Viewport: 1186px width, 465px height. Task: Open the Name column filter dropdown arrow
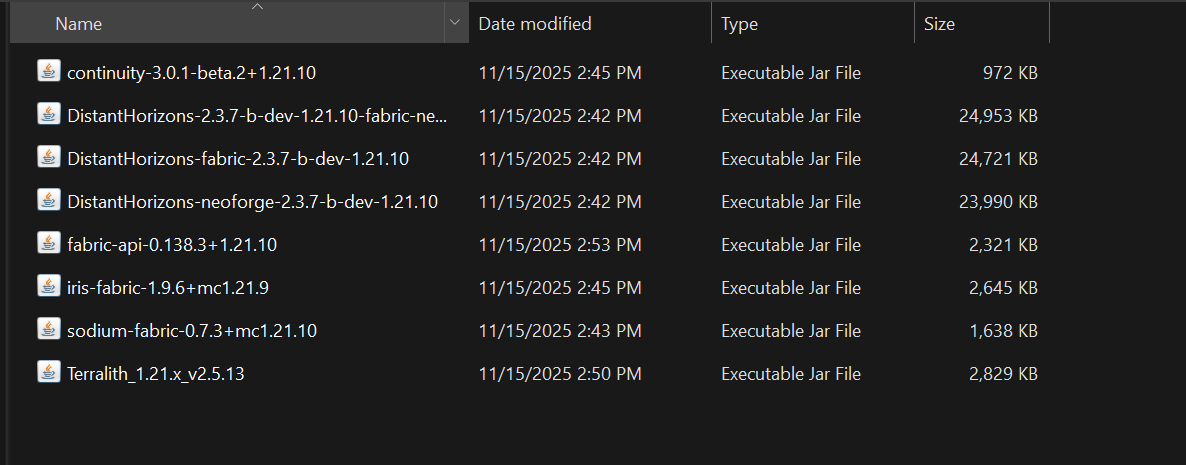click(455, 23)
